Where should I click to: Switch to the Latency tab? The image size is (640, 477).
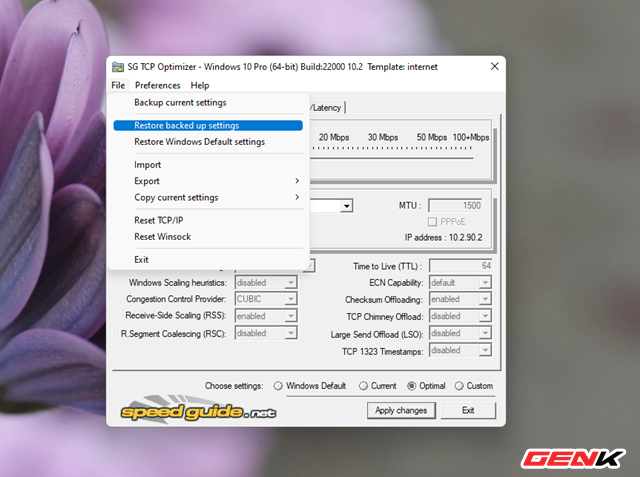click(x=327, y=108)
